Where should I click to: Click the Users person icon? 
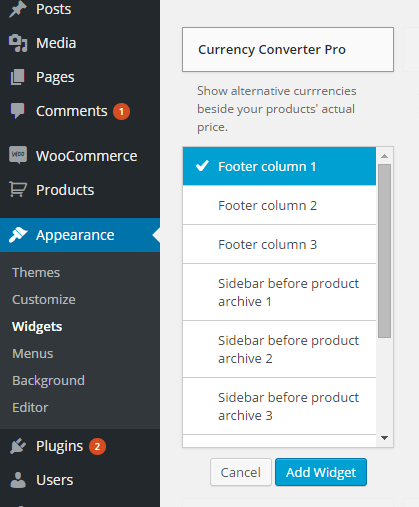click(18, 480)
